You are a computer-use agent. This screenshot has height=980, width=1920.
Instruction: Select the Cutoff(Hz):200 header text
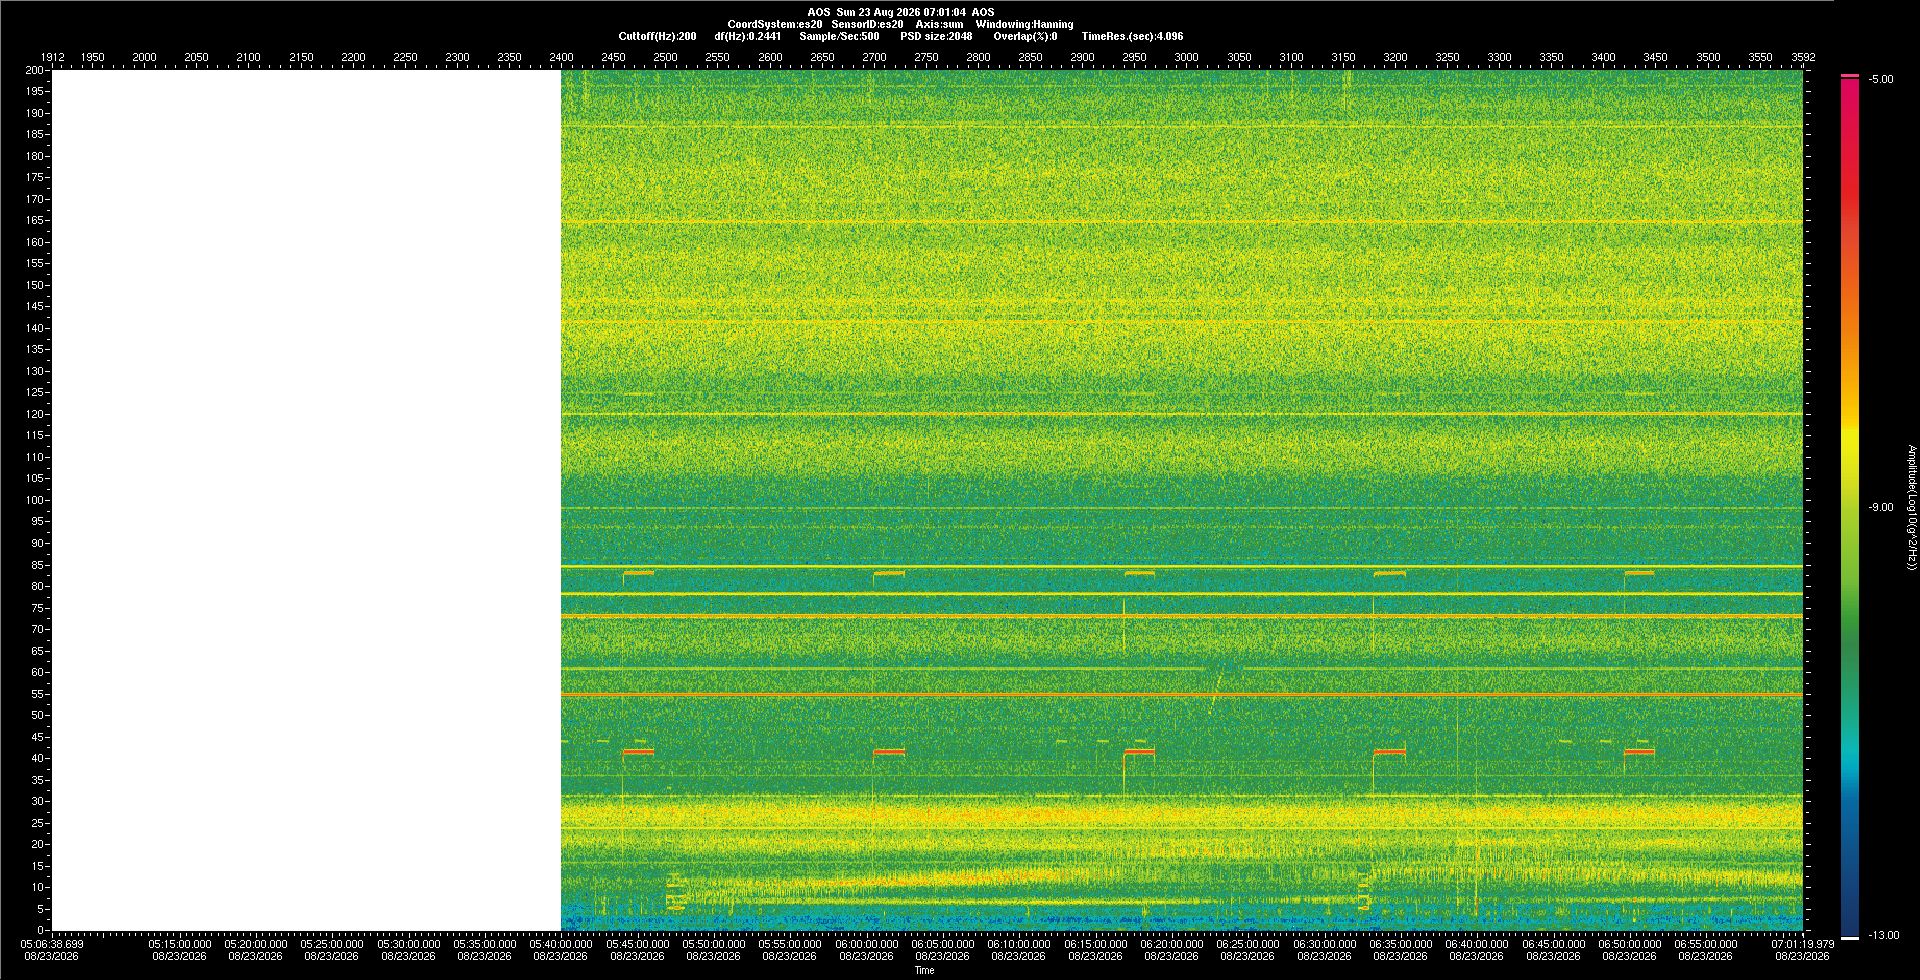pos(657,36)
